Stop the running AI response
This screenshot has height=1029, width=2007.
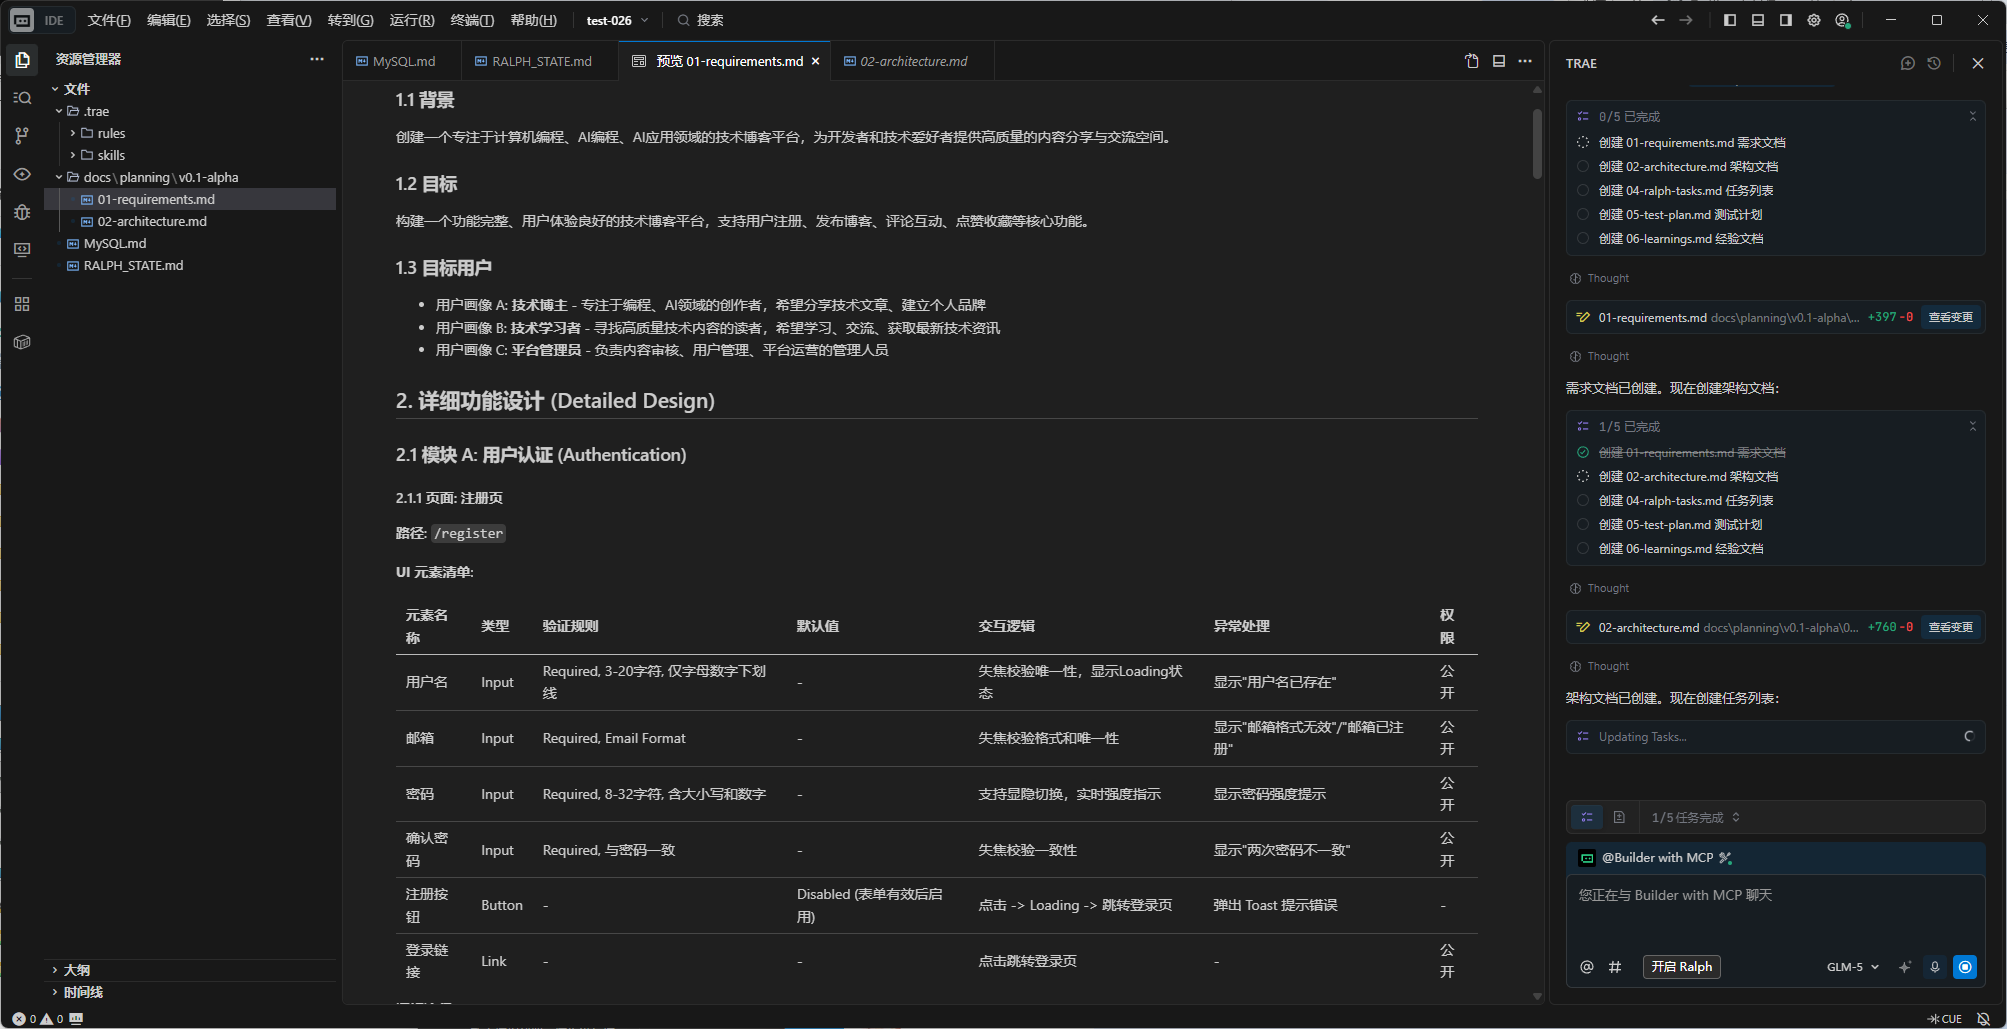(1965, 967)
